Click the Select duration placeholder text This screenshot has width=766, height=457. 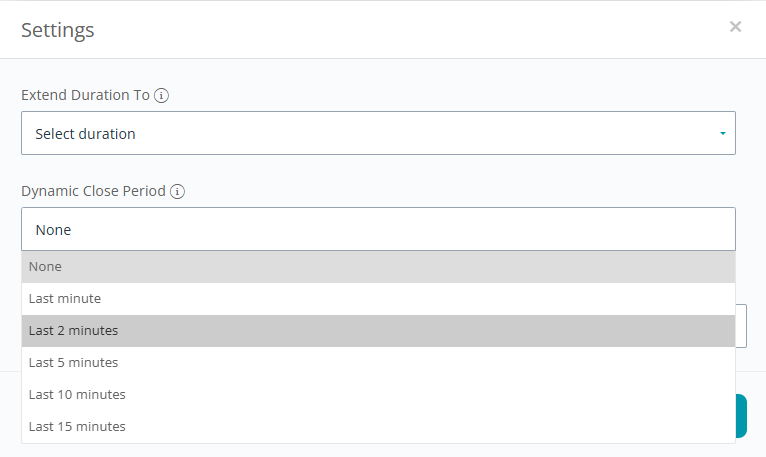tap(85, 134)
